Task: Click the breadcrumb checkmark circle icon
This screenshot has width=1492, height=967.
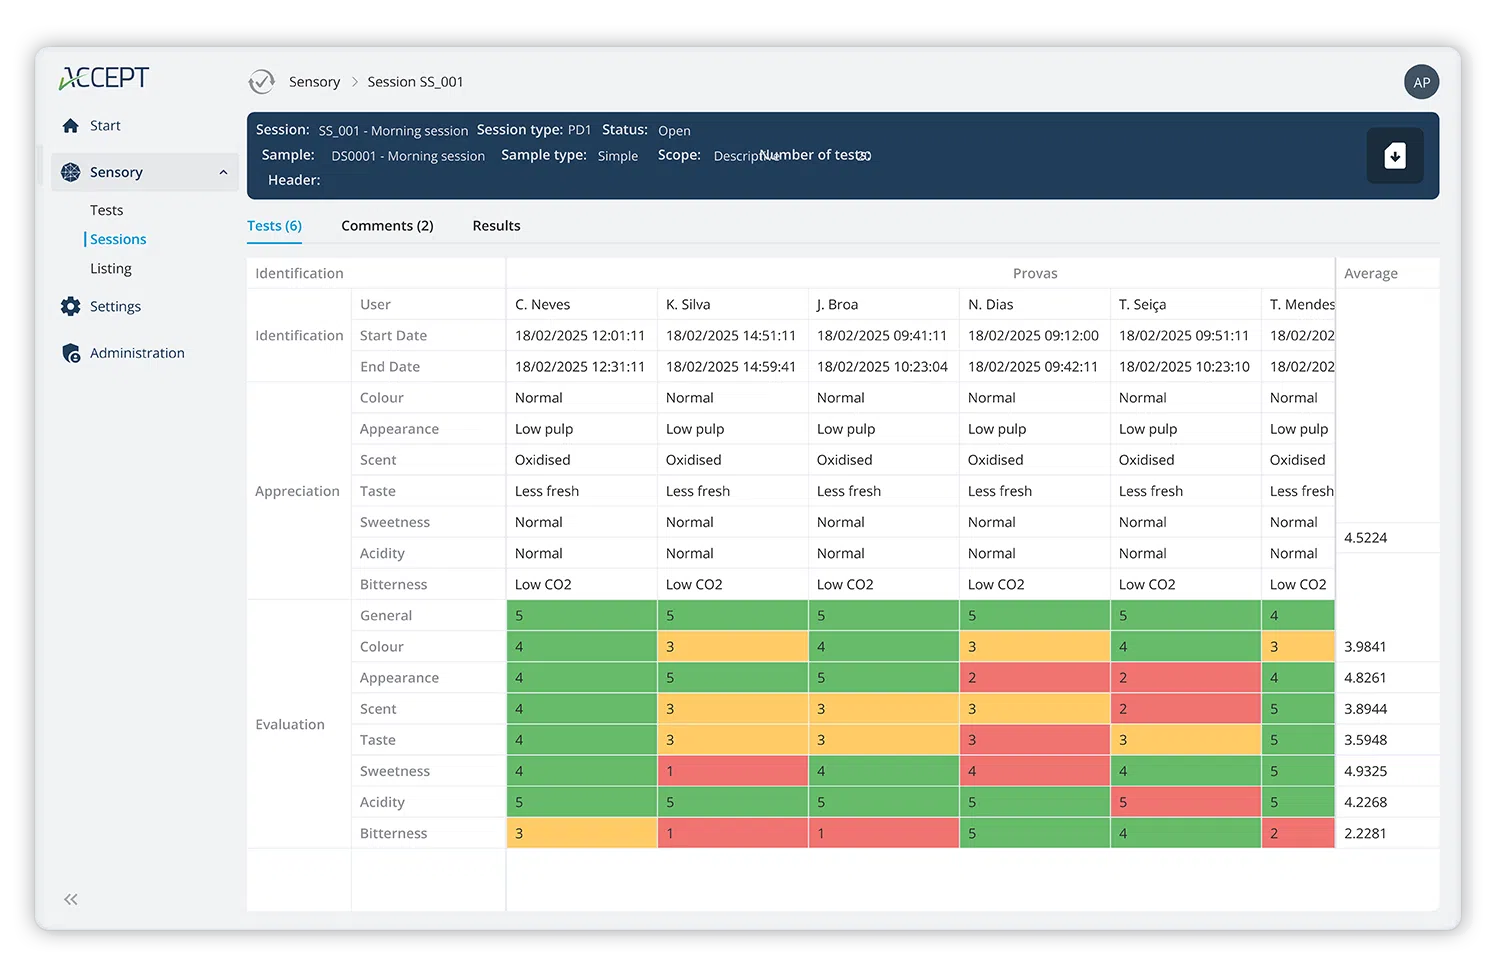Action: [262, 82]
